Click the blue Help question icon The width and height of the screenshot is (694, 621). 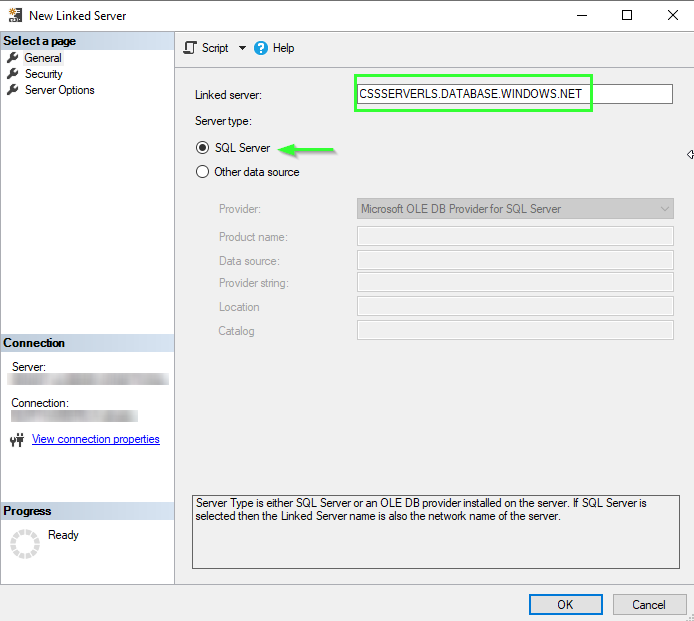coord(261,48)
